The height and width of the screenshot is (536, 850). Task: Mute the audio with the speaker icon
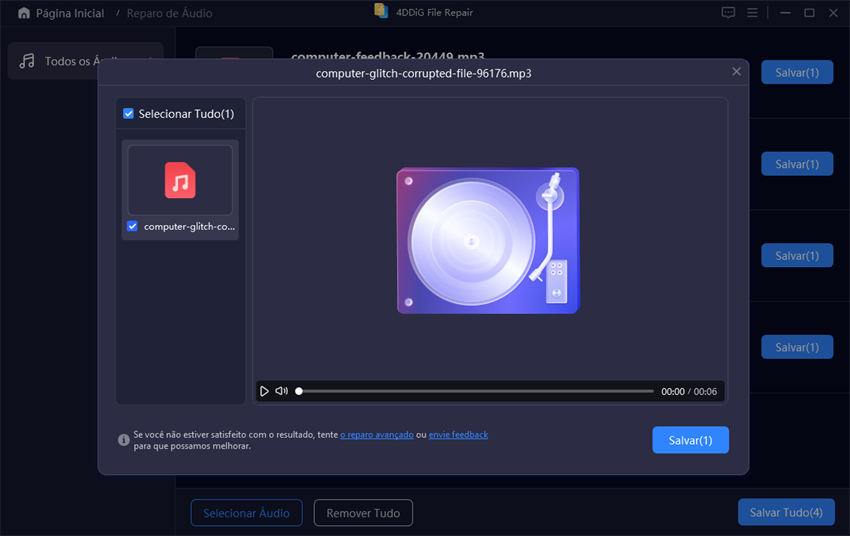click(x=282, y=391)
